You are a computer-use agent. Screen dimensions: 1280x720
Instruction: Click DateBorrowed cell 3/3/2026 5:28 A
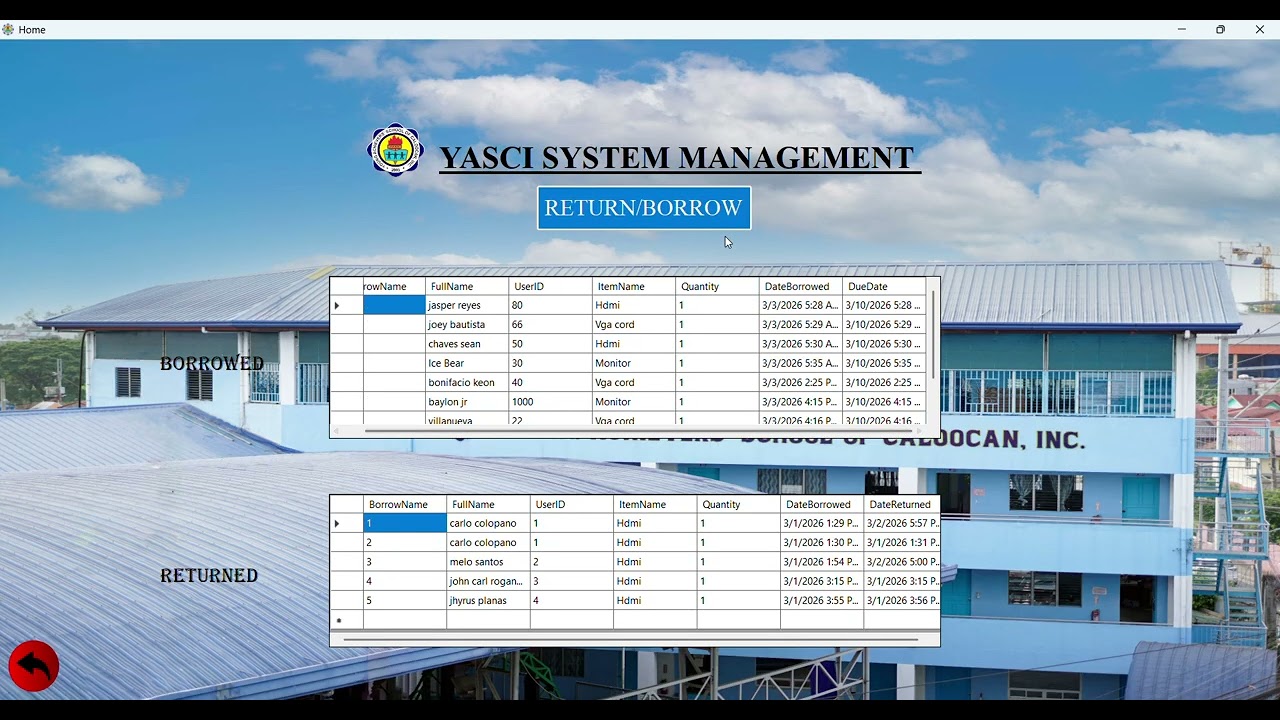800,305
